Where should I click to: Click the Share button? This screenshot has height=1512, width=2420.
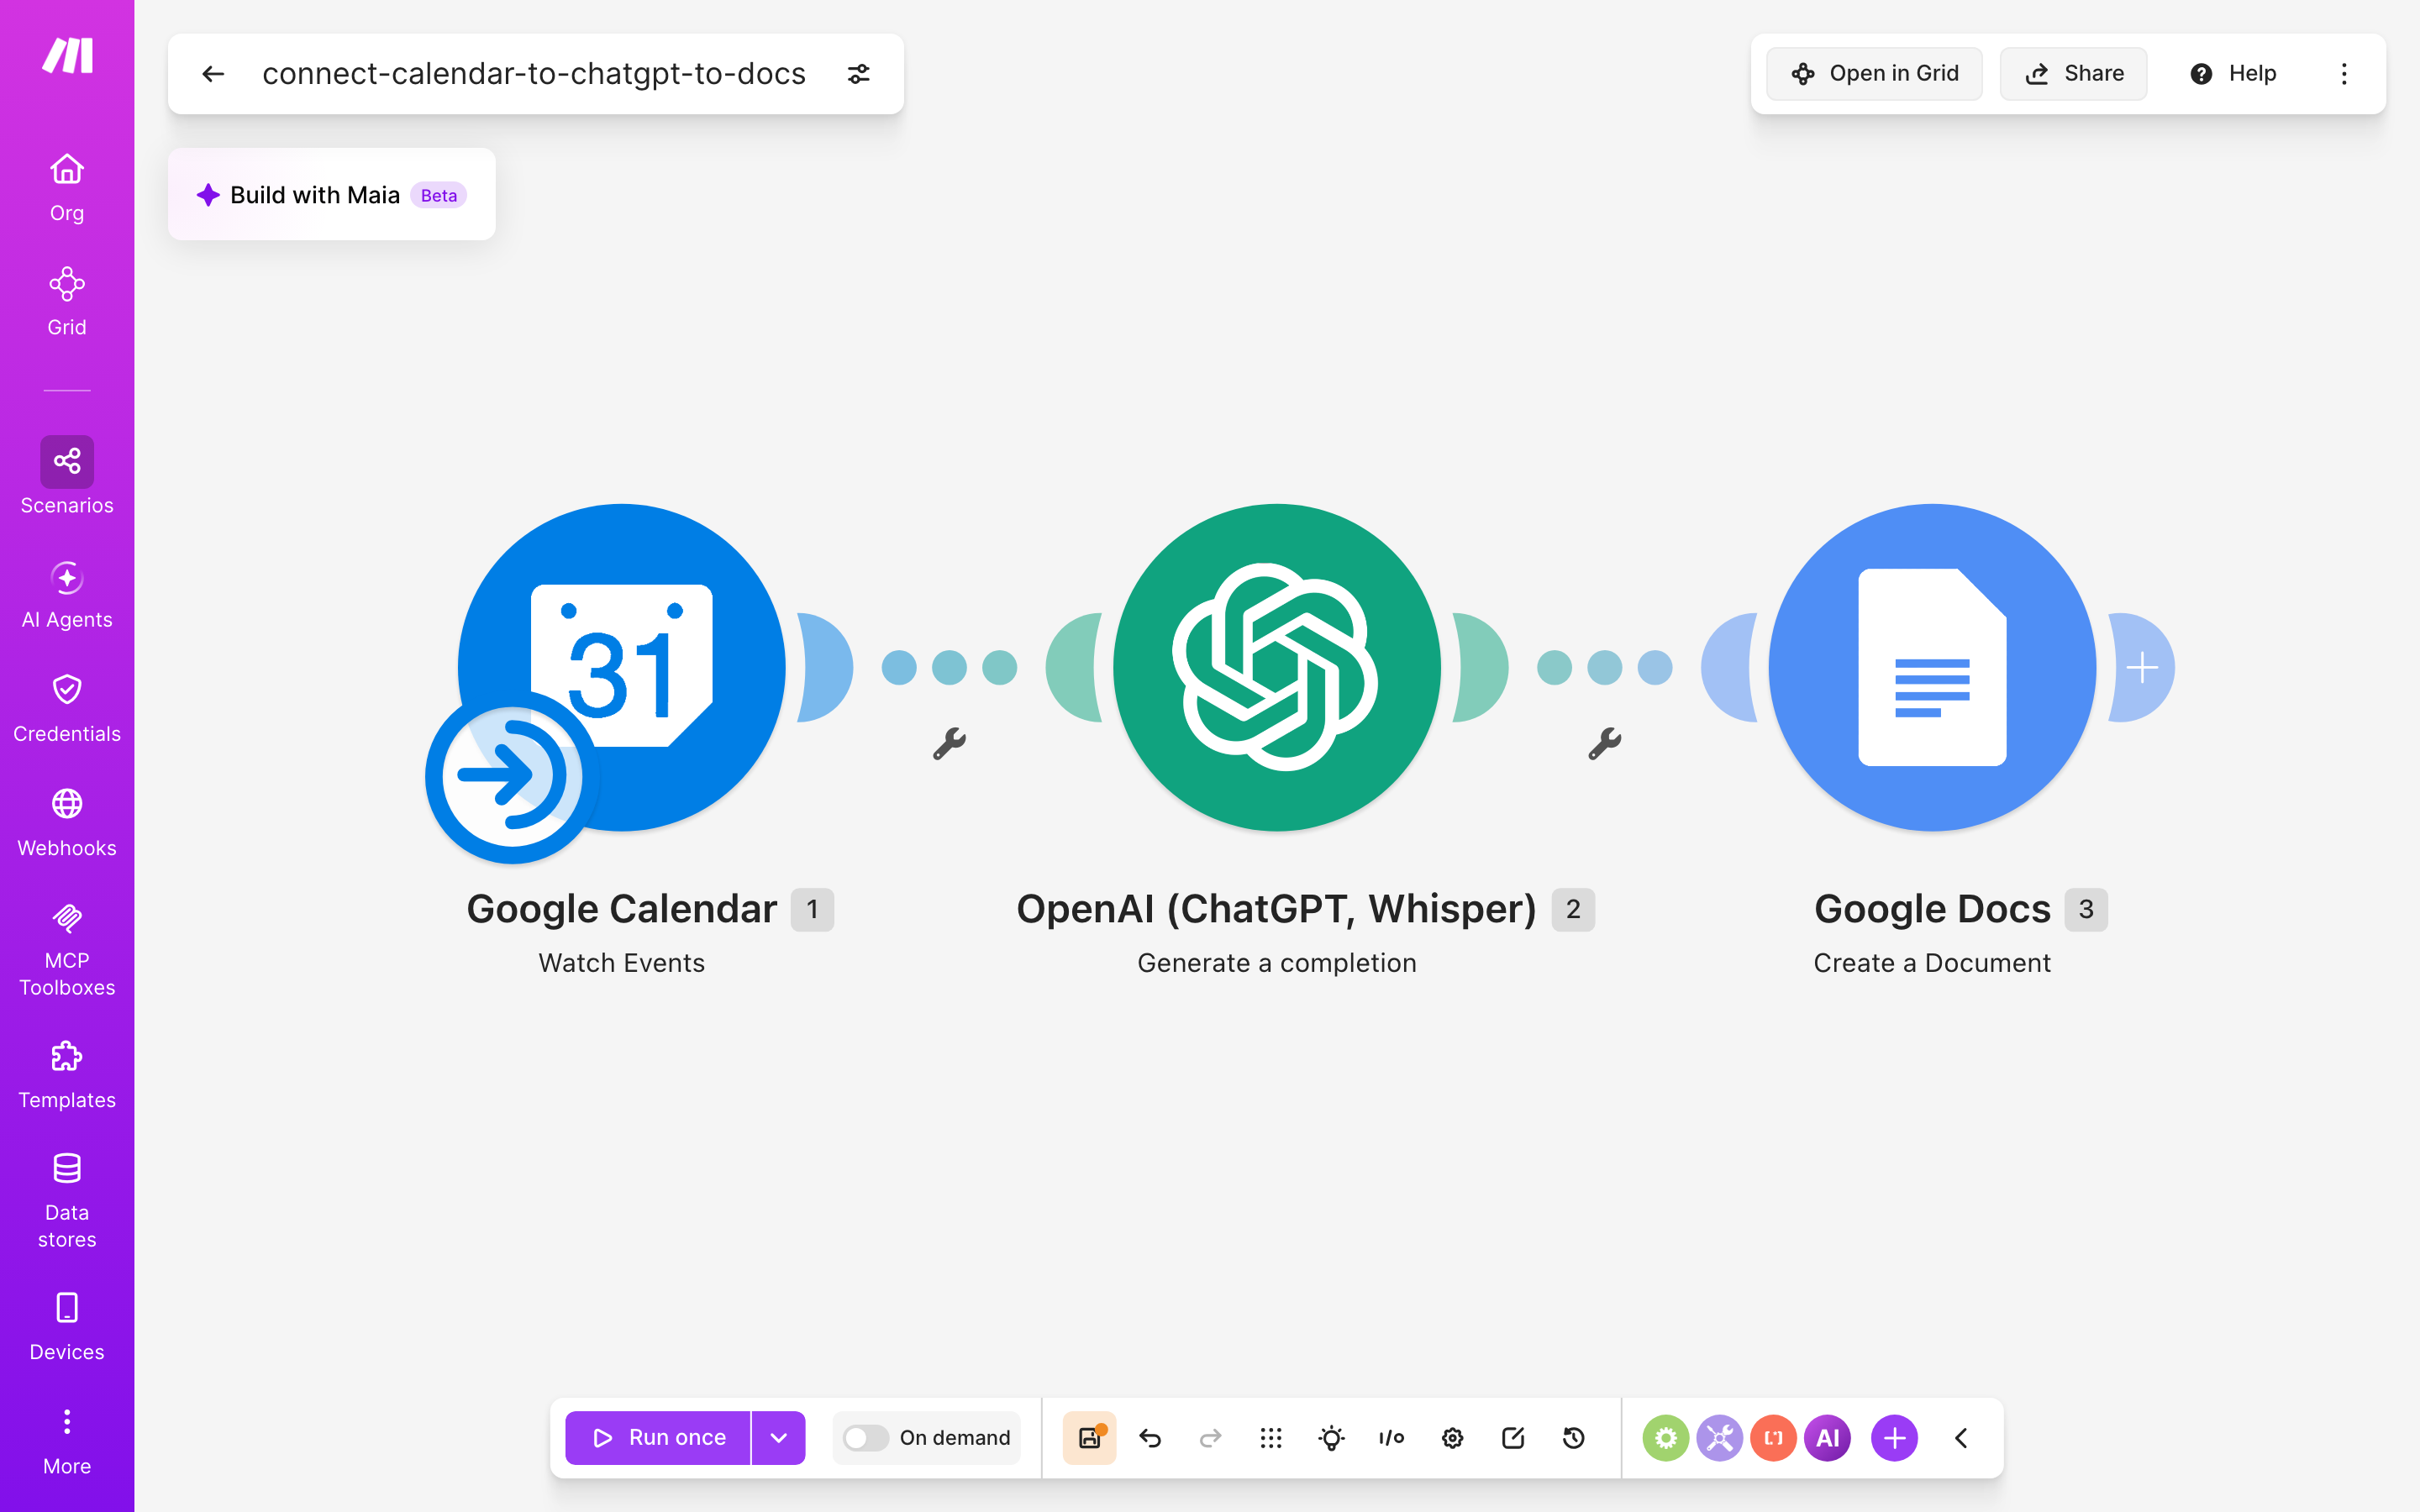[2074, 74]
